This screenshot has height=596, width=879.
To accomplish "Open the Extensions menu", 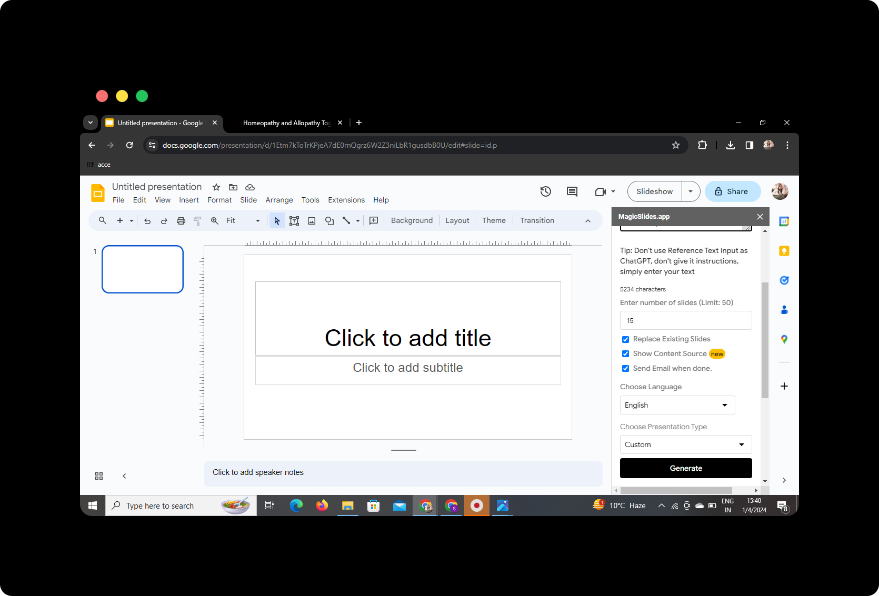I will (346, 200).
